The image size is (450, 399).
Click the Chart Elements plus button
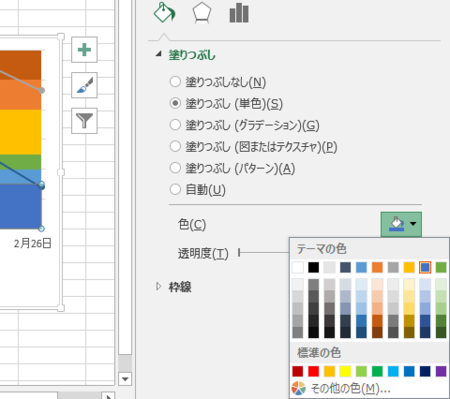[84, 50]
